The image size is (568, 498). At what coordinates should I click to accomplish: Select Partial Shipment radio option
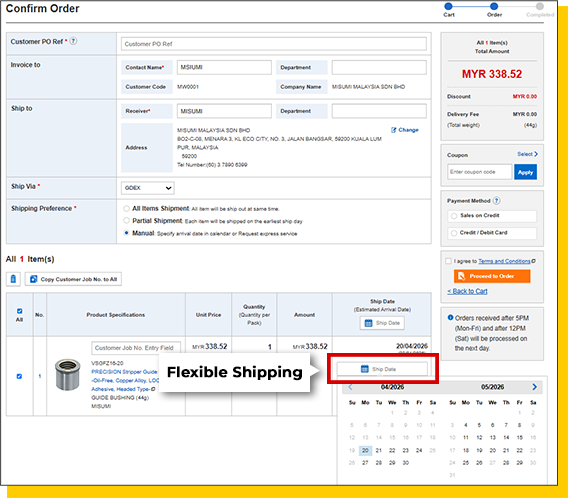click(126, 221)
